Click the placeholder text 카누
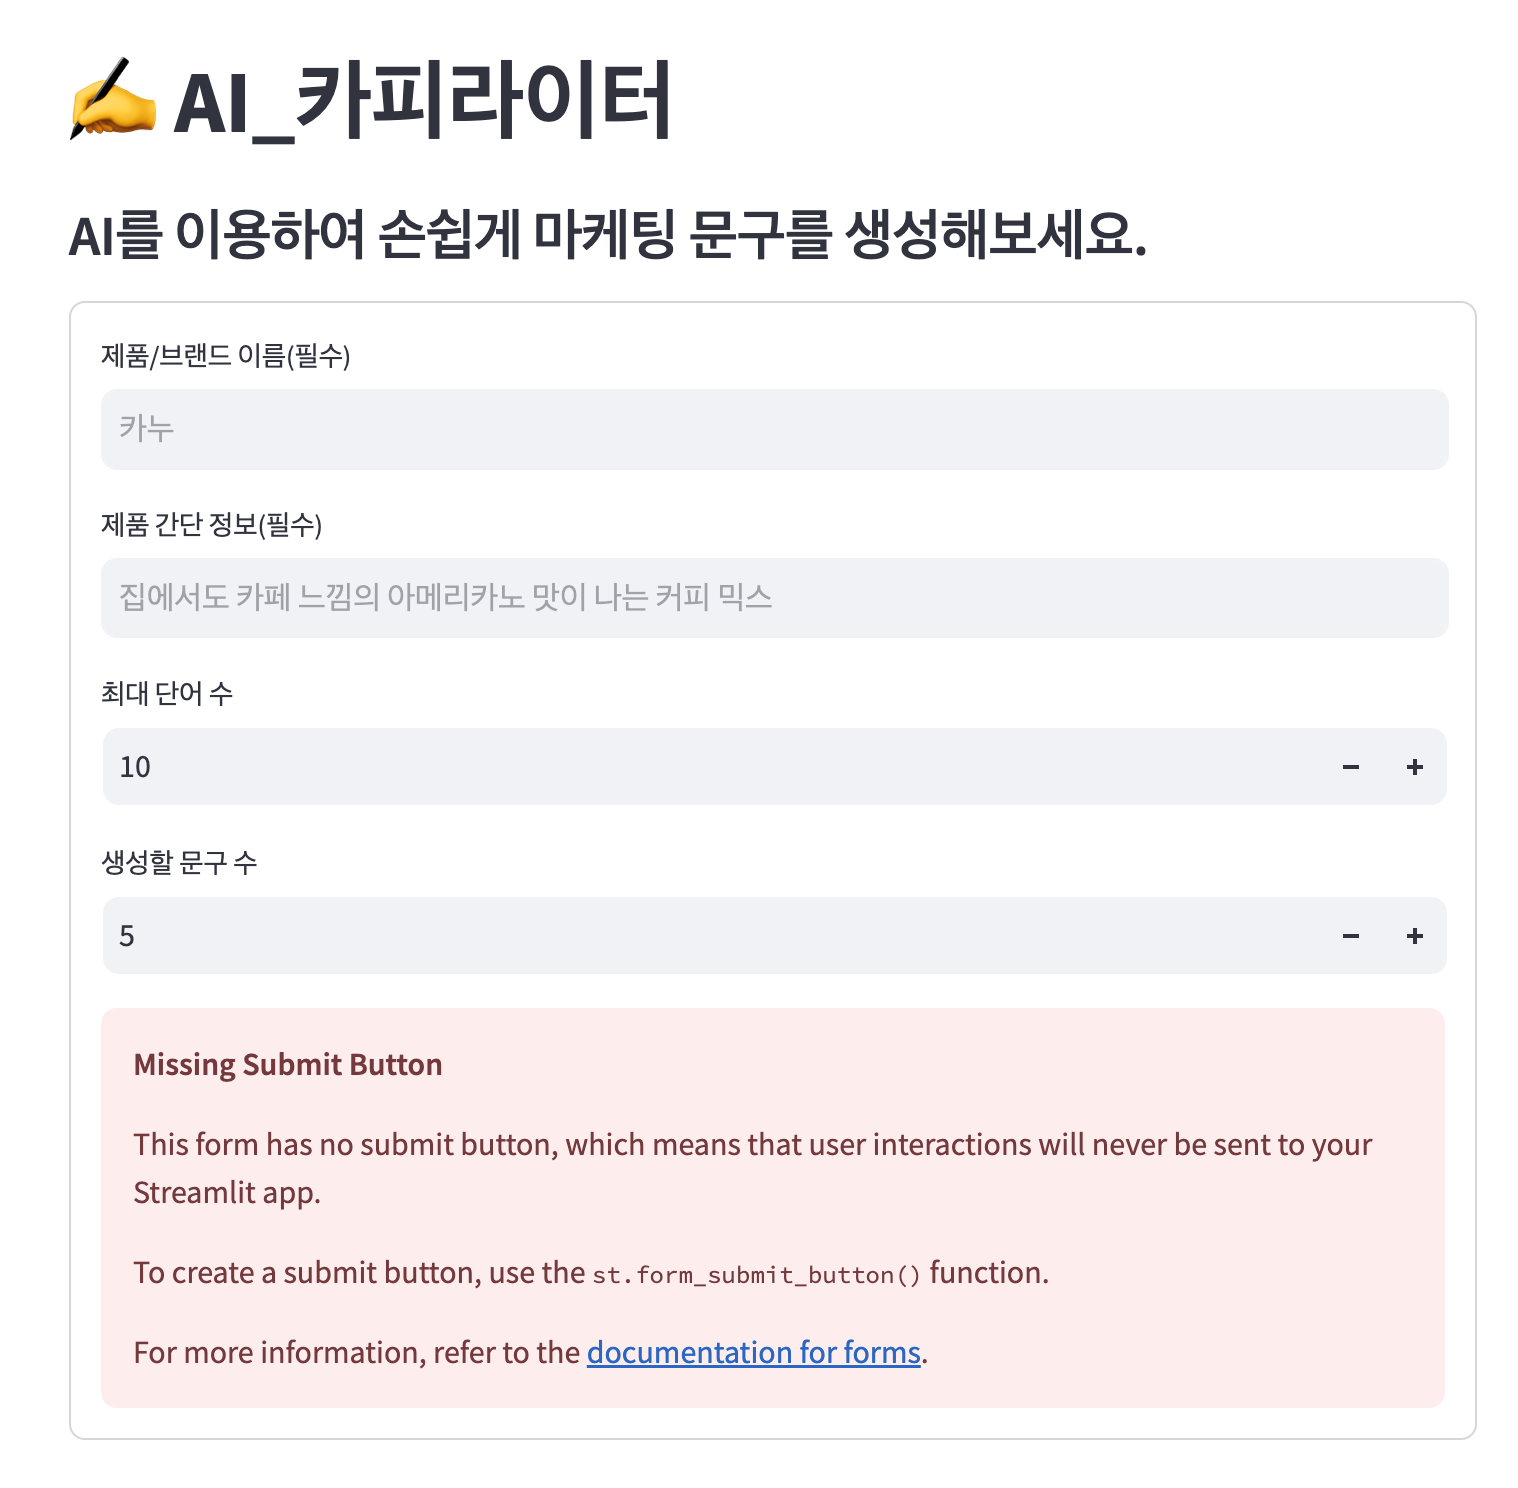Image resolution: width=1518 pixels, height=1488 pixels. pos(147,429)
